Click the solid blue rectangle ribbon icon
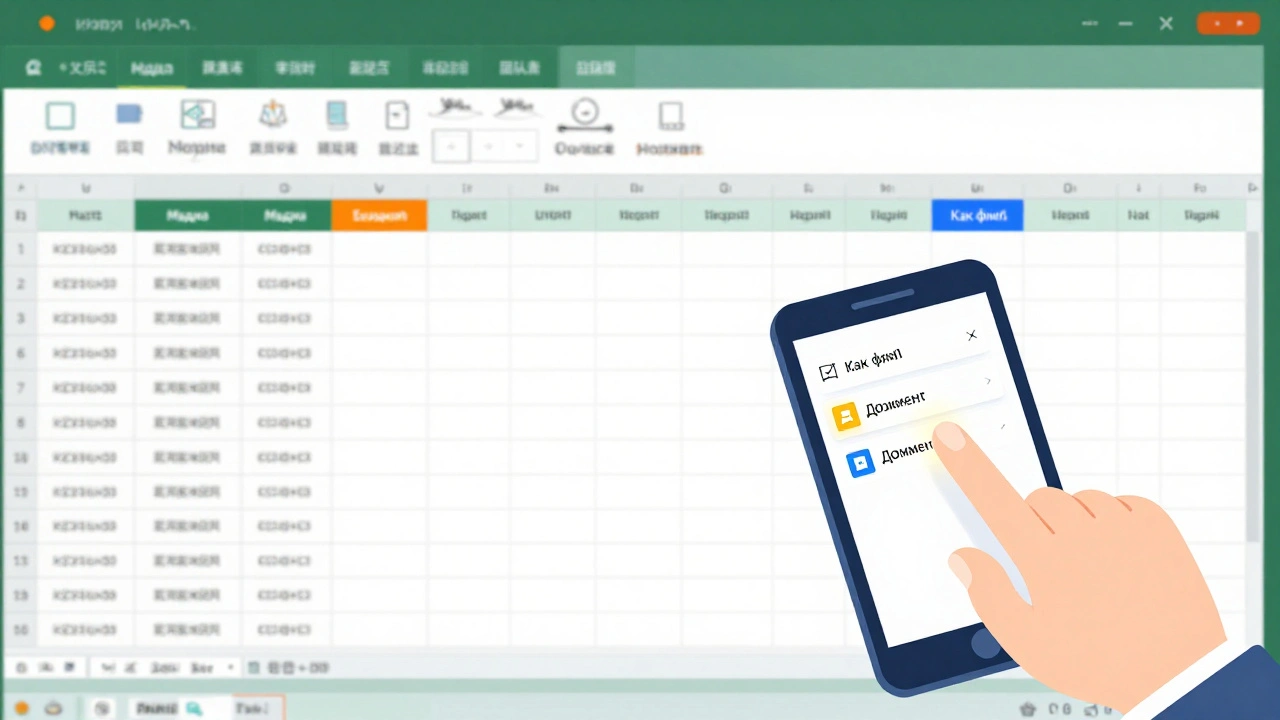 pyautogui.click(x=129, y=115)
